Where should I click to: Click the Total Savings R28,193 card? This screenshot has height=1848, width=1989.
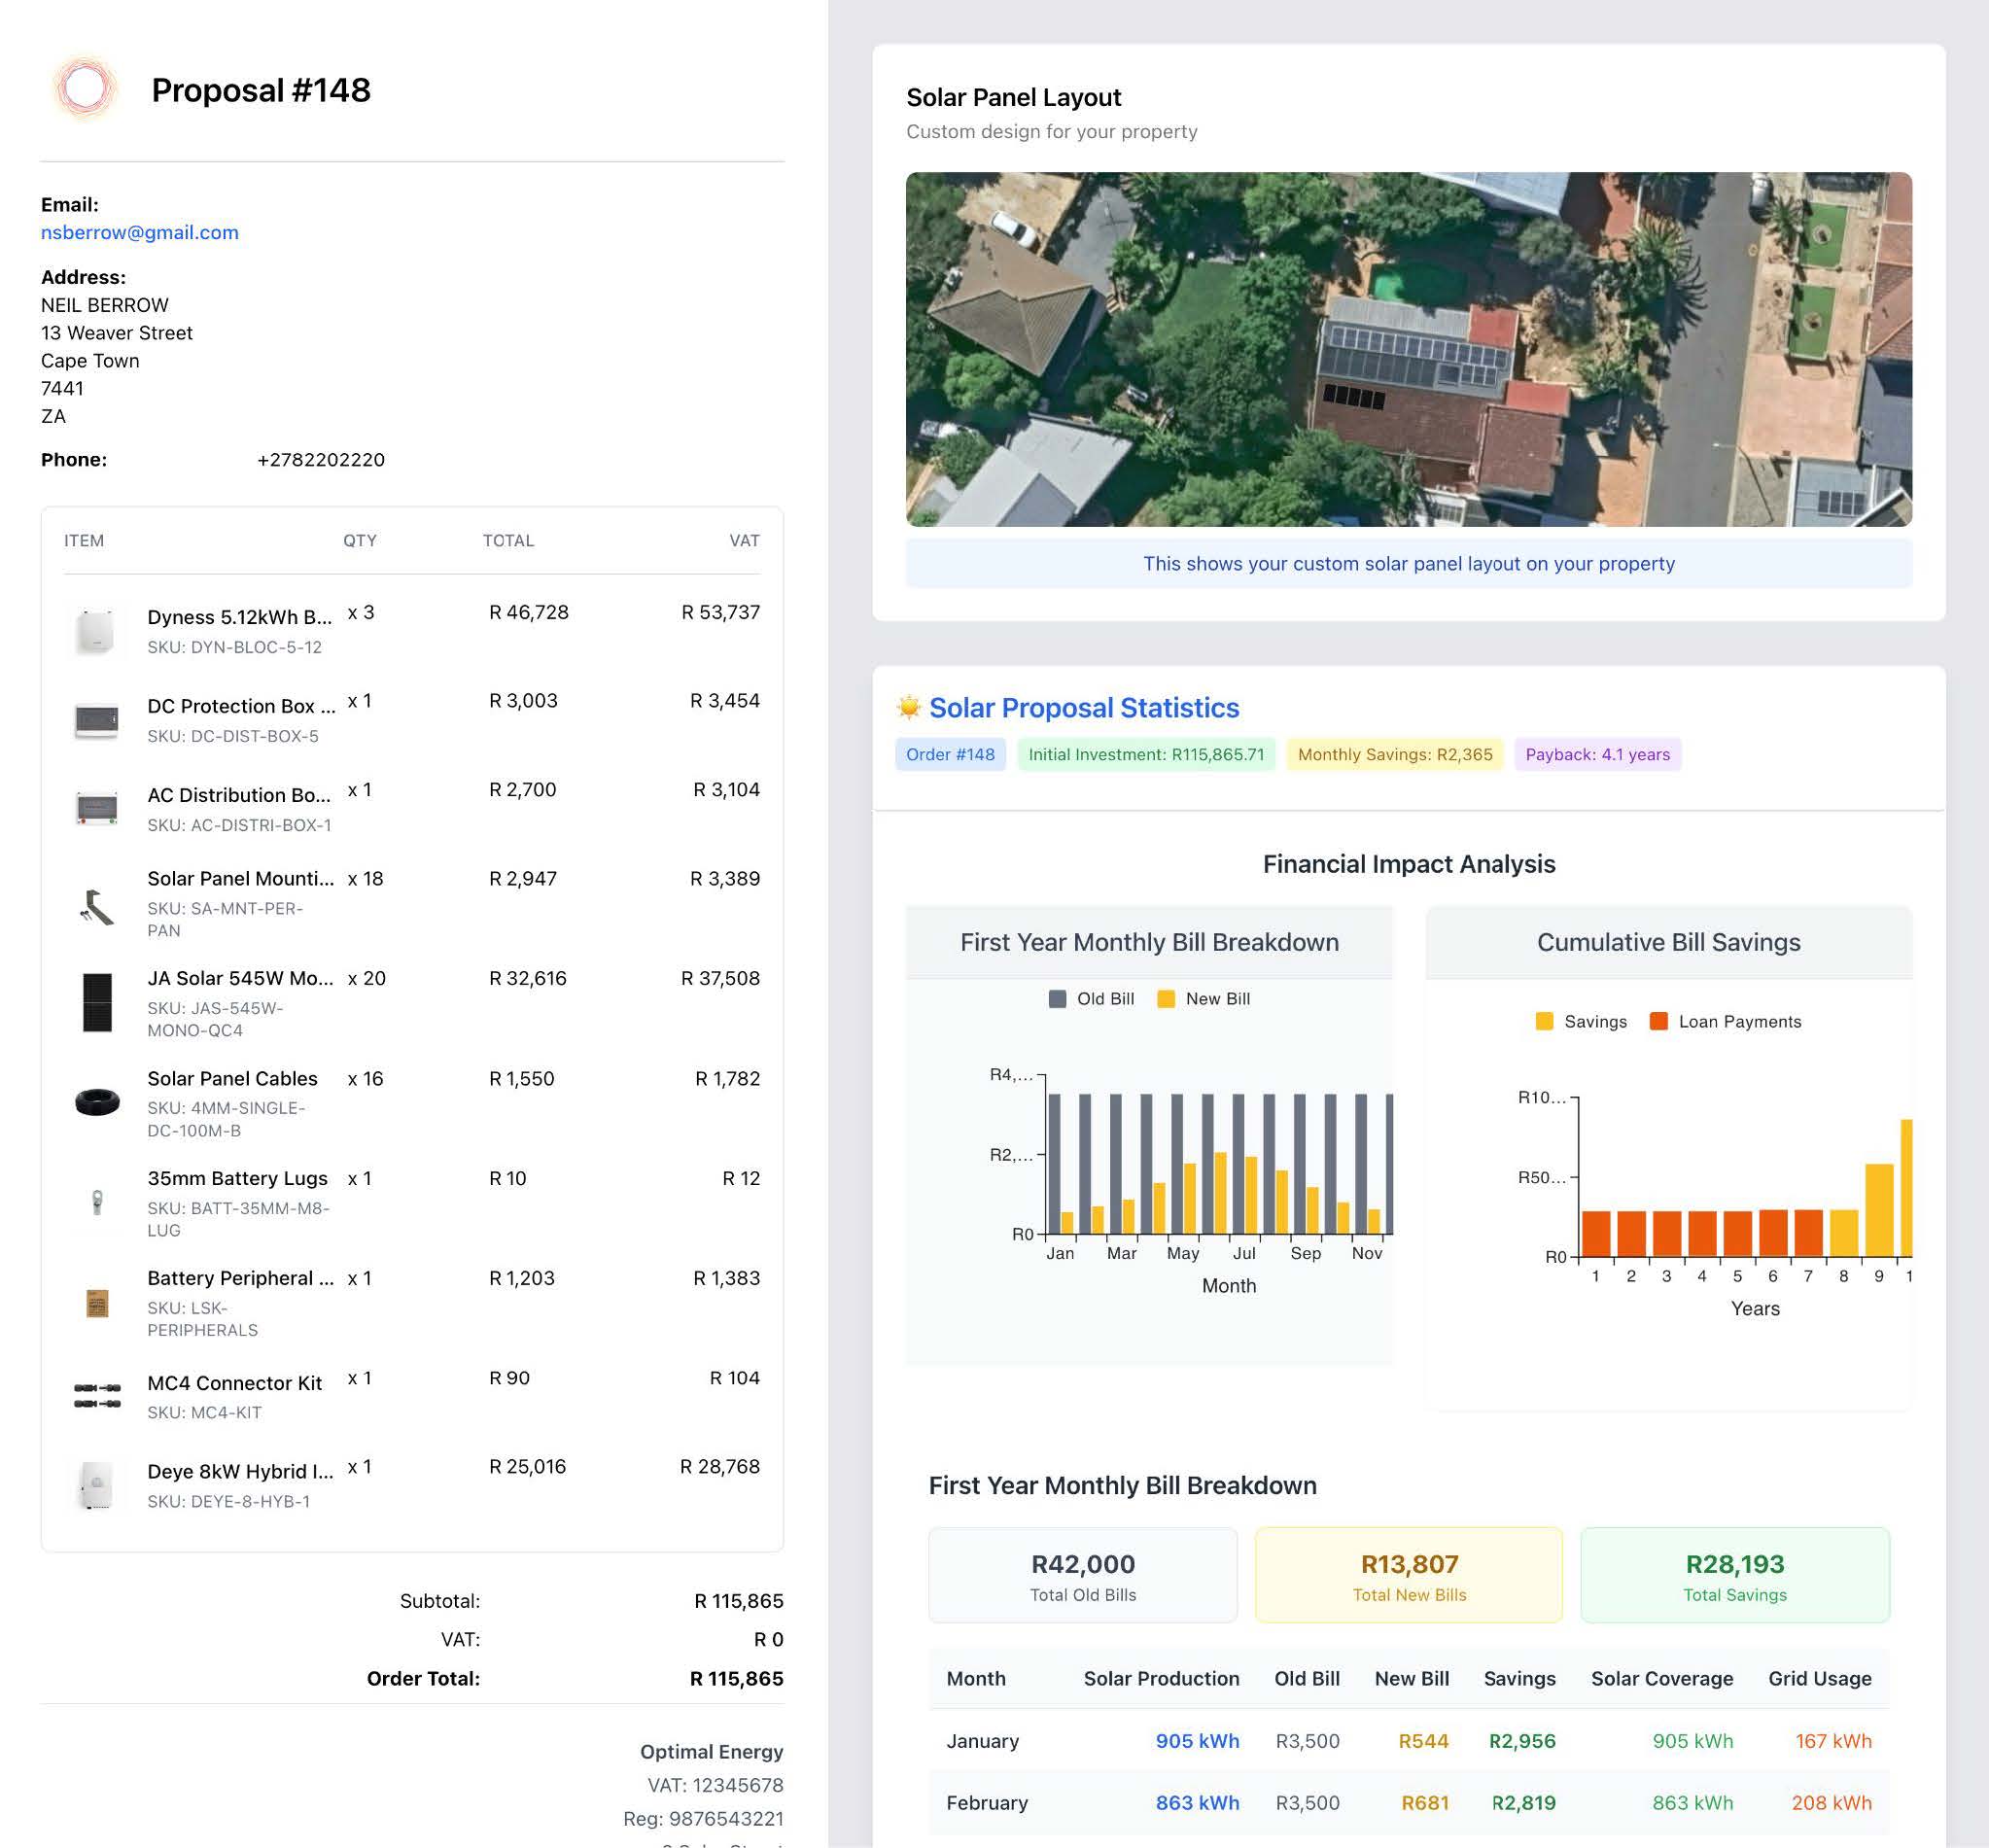click(1734, 1575)
